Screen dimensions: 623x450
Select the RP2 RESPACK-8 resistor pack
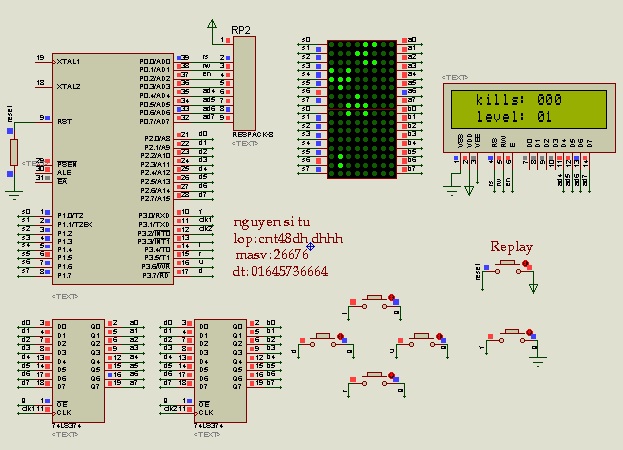[x=244, y=83]
